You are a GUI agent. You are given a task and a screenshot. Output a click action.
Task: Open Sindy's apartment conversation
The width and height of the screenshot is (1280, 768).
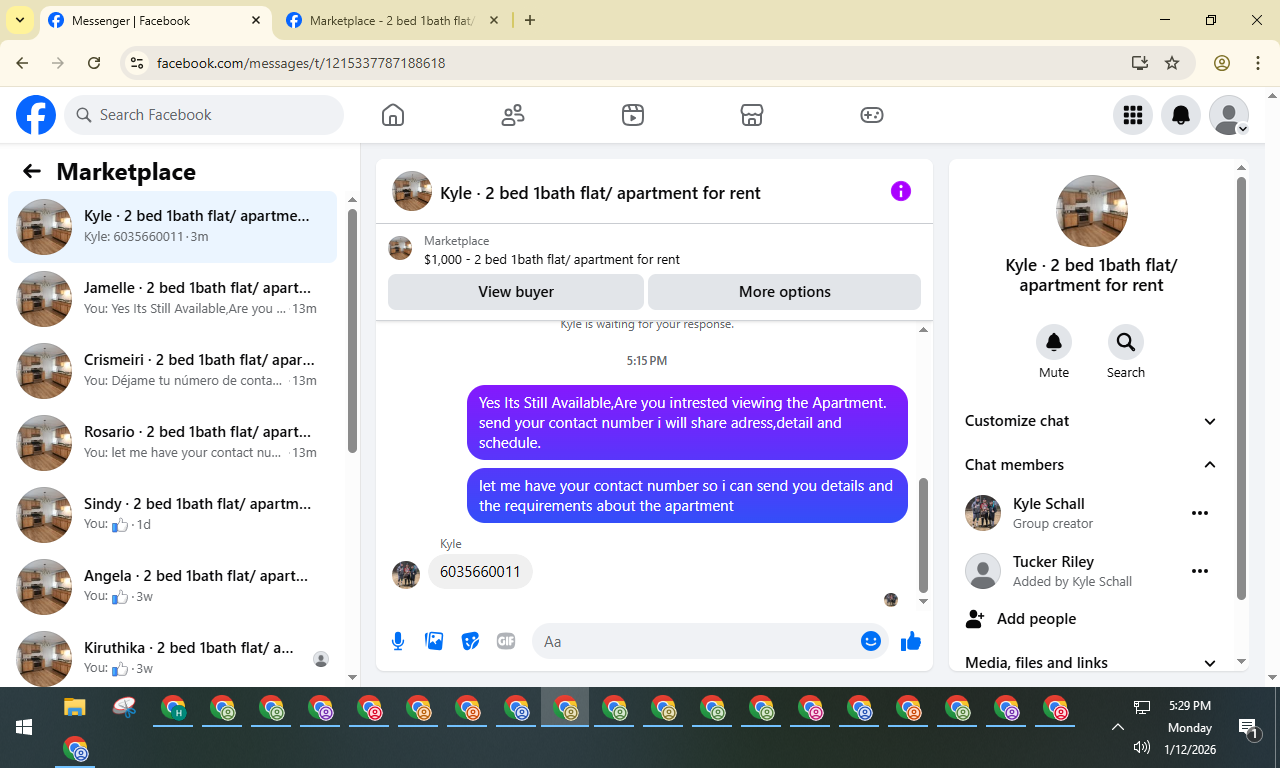[173, 515]
